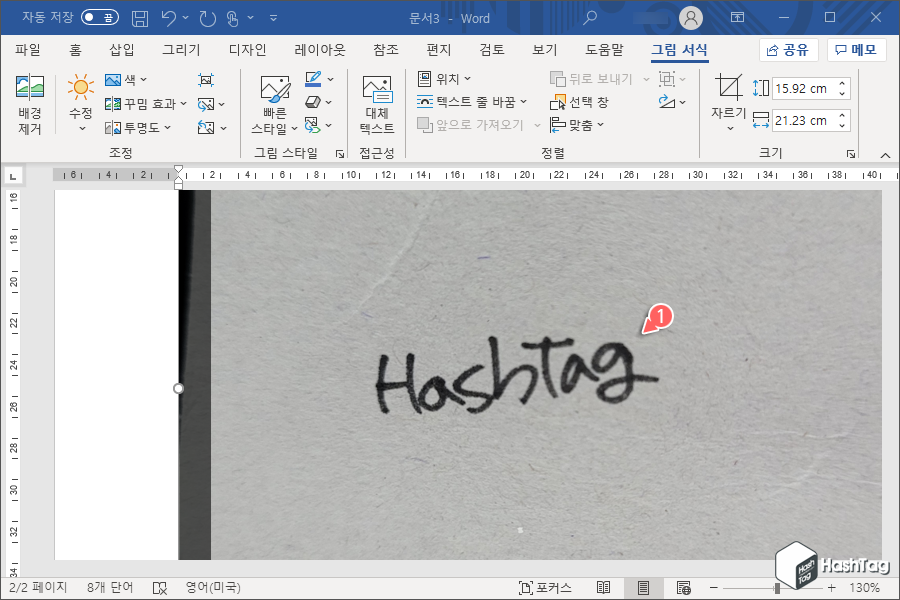900x600 pixels.
Task: Switch to the 홈 tab
Action: tap(75, 50)
